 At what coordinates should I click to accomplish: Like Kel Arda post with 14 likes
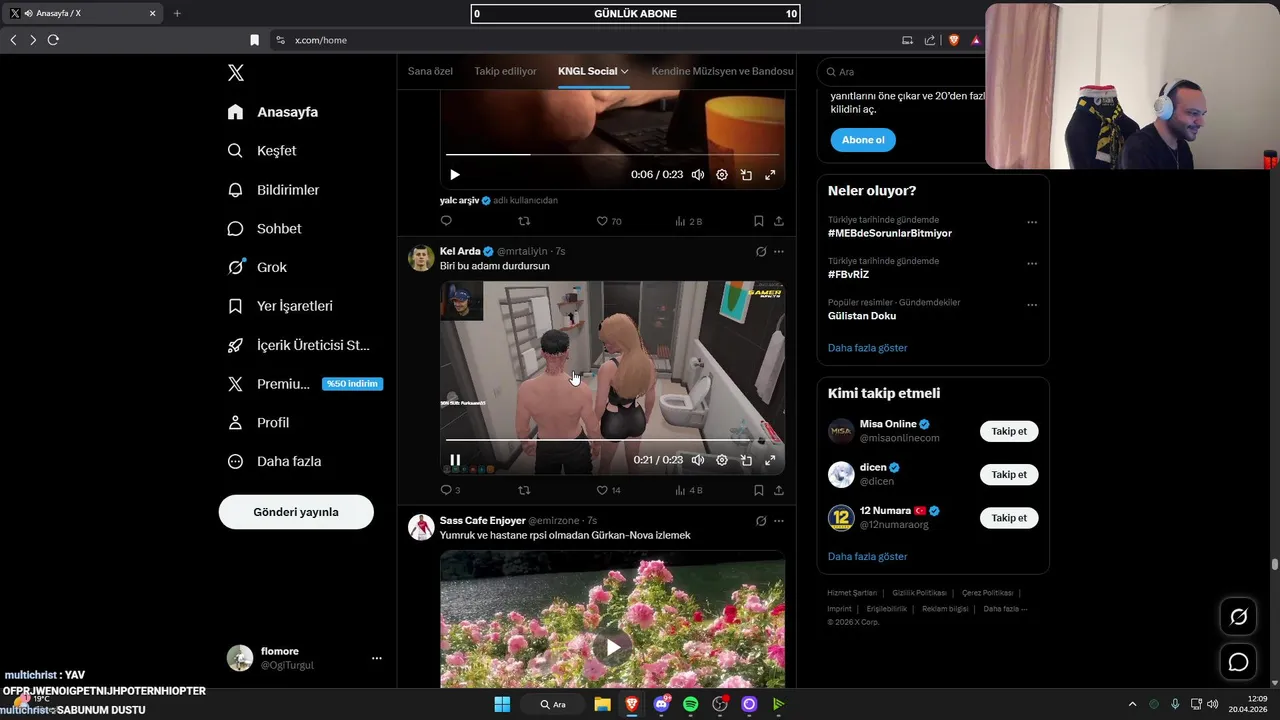tap(609, 490)
